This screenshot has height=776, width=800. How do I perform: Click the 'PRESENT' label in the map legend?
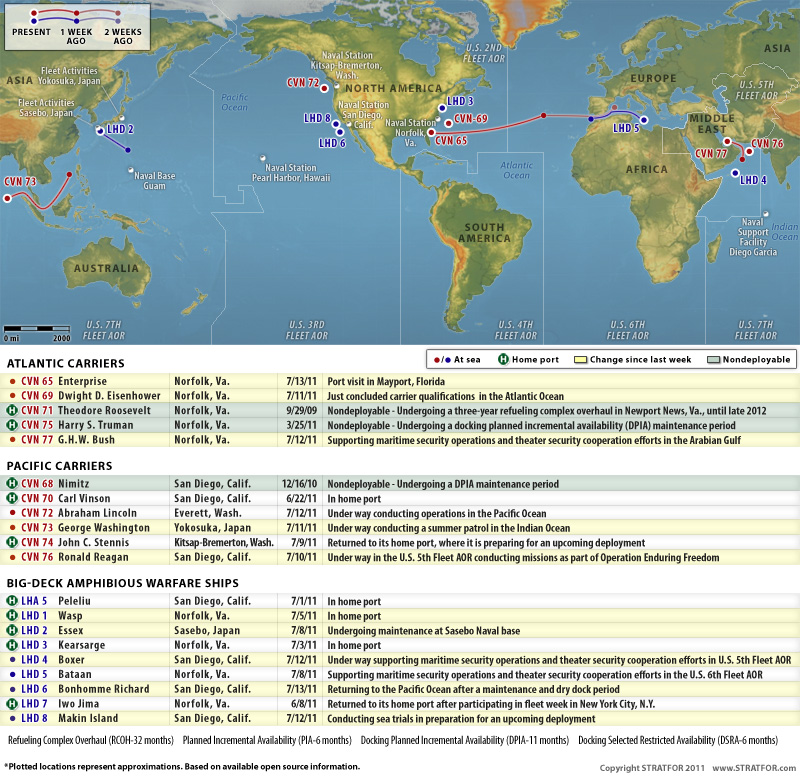(x=31, y=32)
